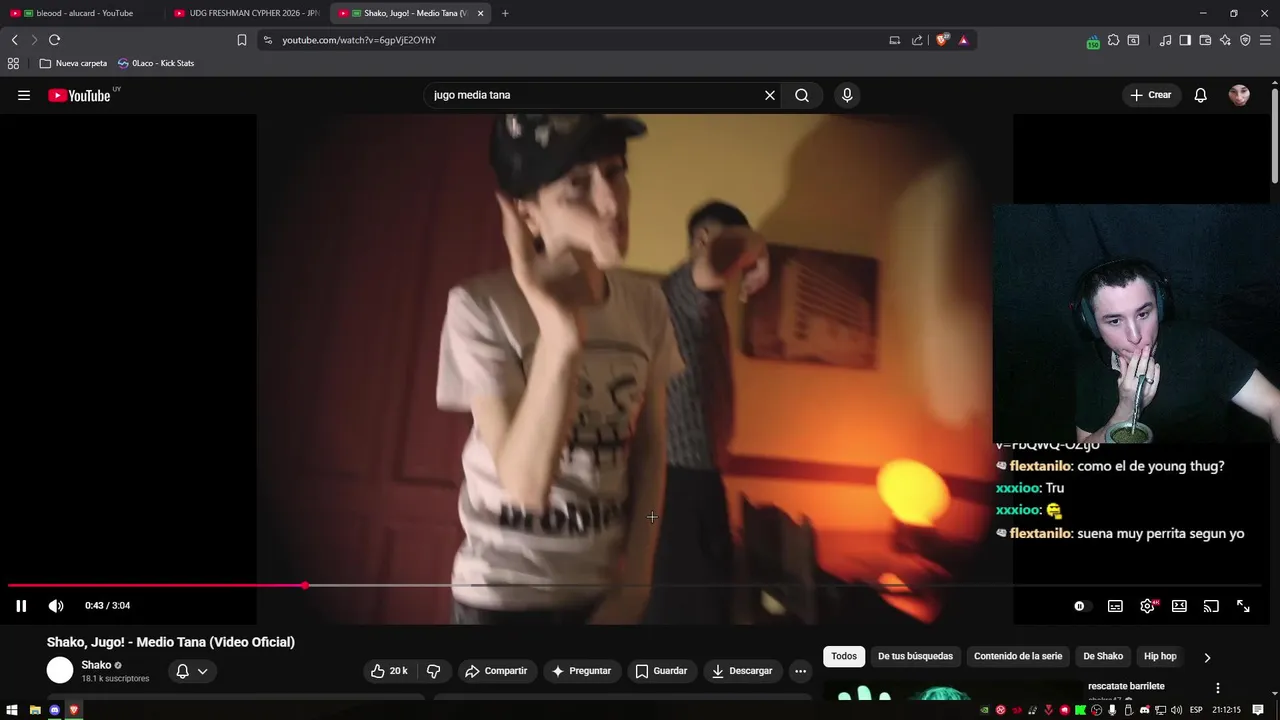Open a new browser tab
Viewport: 1280px width, 720px height.
click(x=505, y=13)
